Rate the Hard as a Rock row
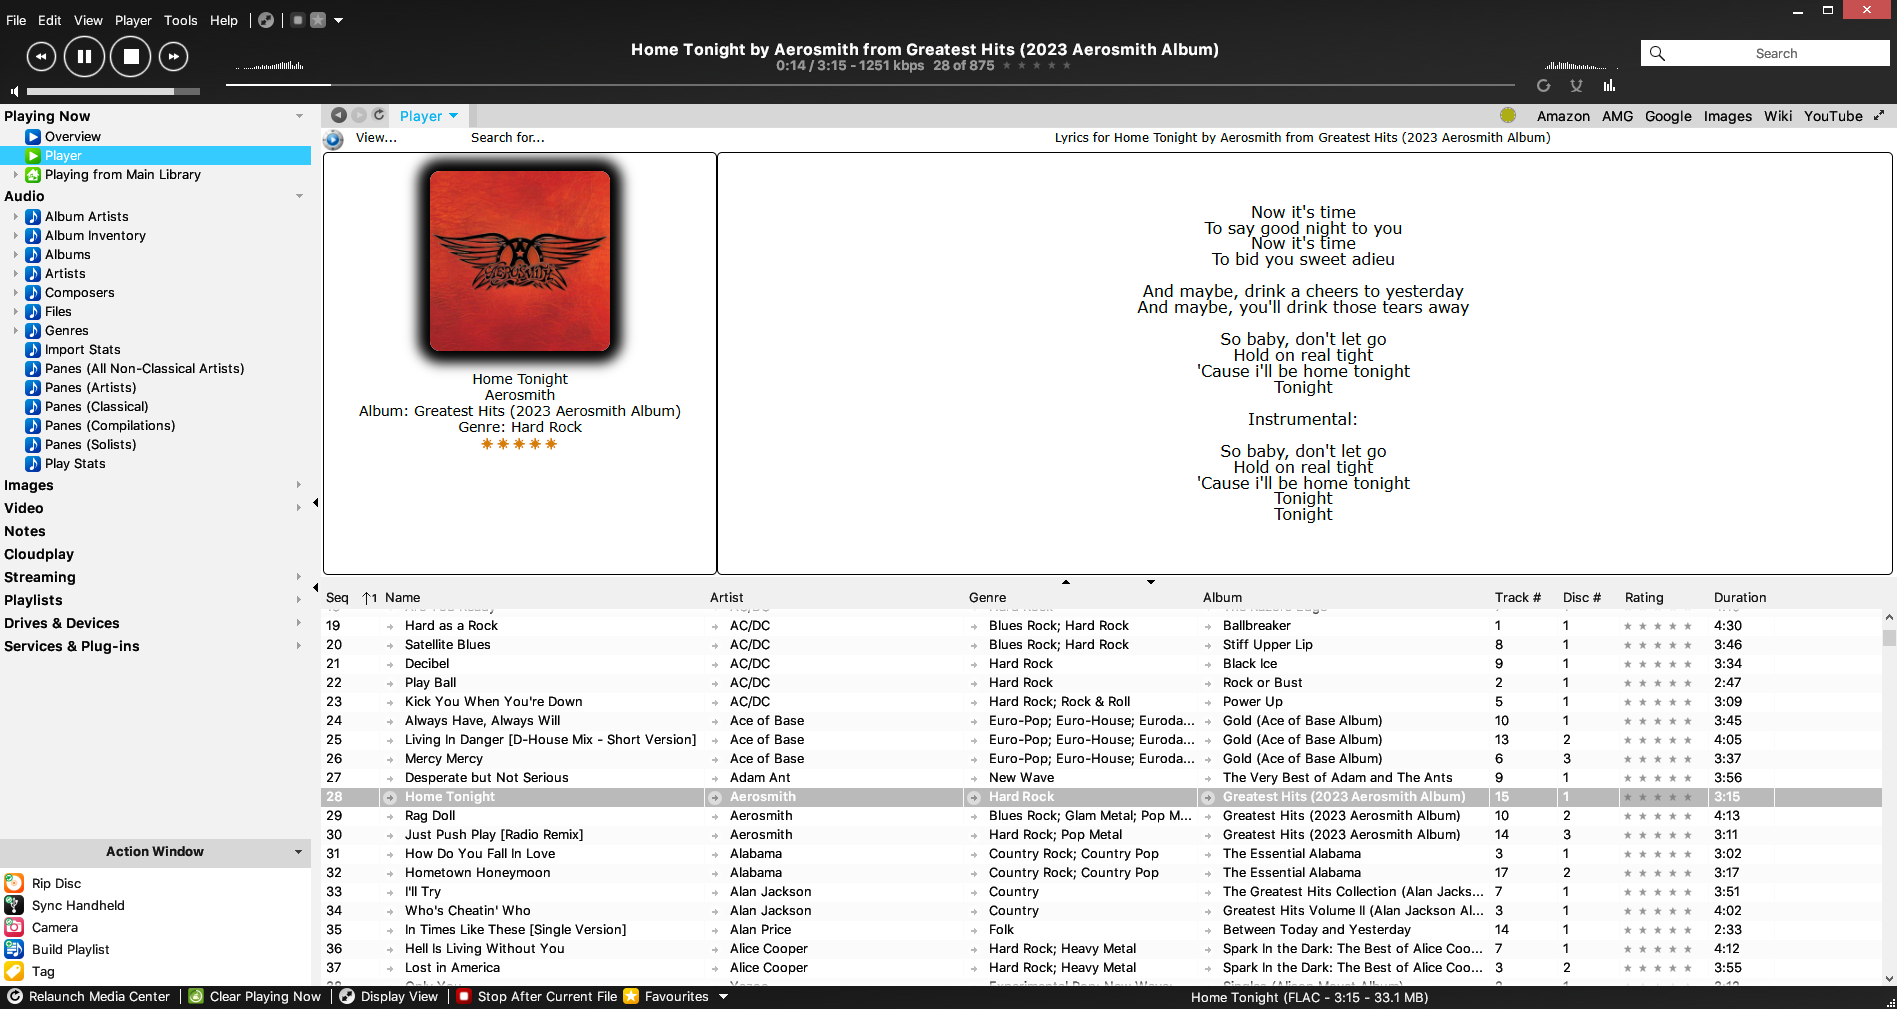This screenshot has width=1897, height=1009. click(x=1657, y=626)
